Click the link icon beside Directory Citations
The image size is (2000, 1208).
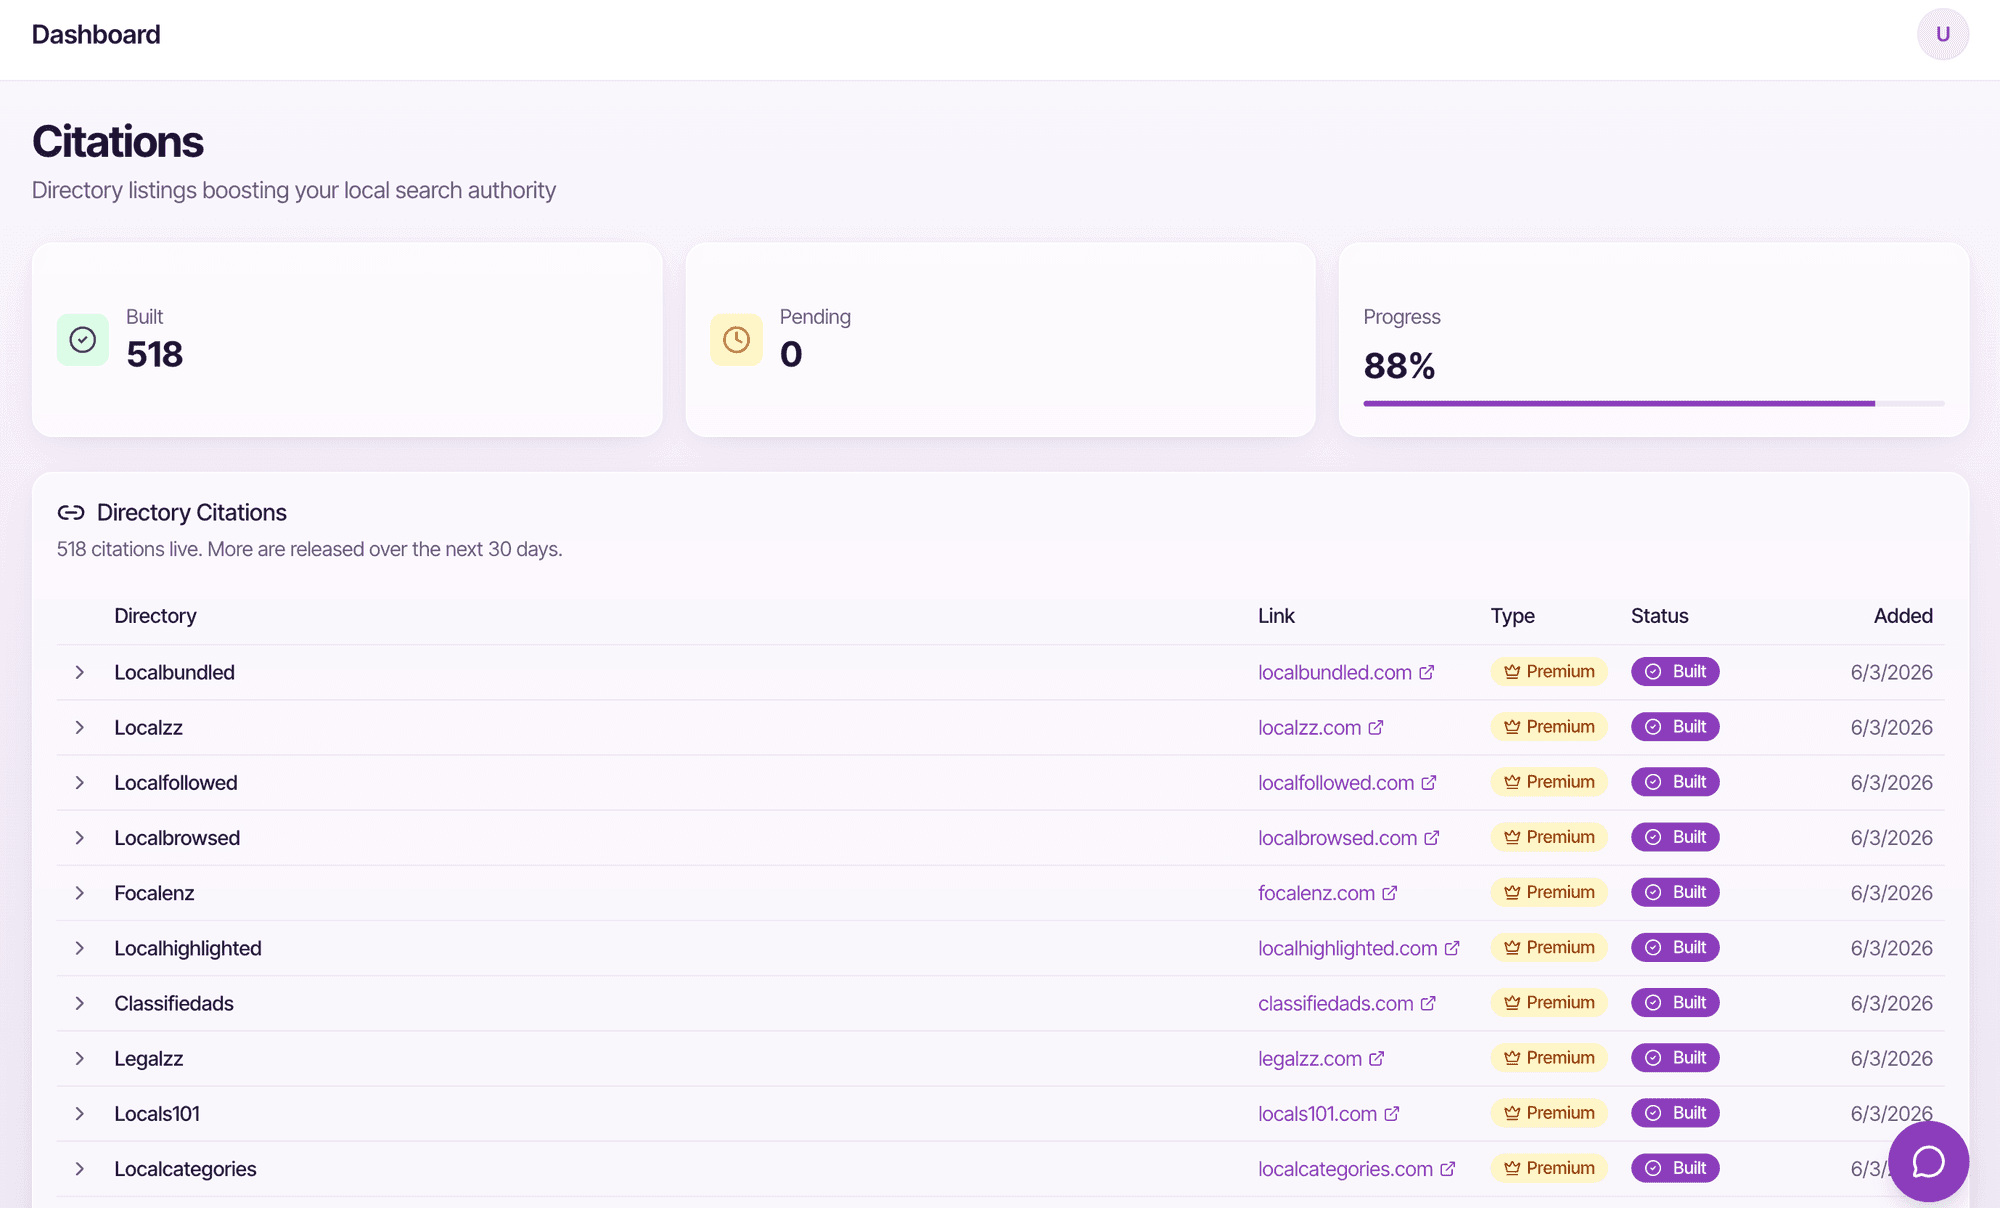pyautogui.click(x=71, y=513)
